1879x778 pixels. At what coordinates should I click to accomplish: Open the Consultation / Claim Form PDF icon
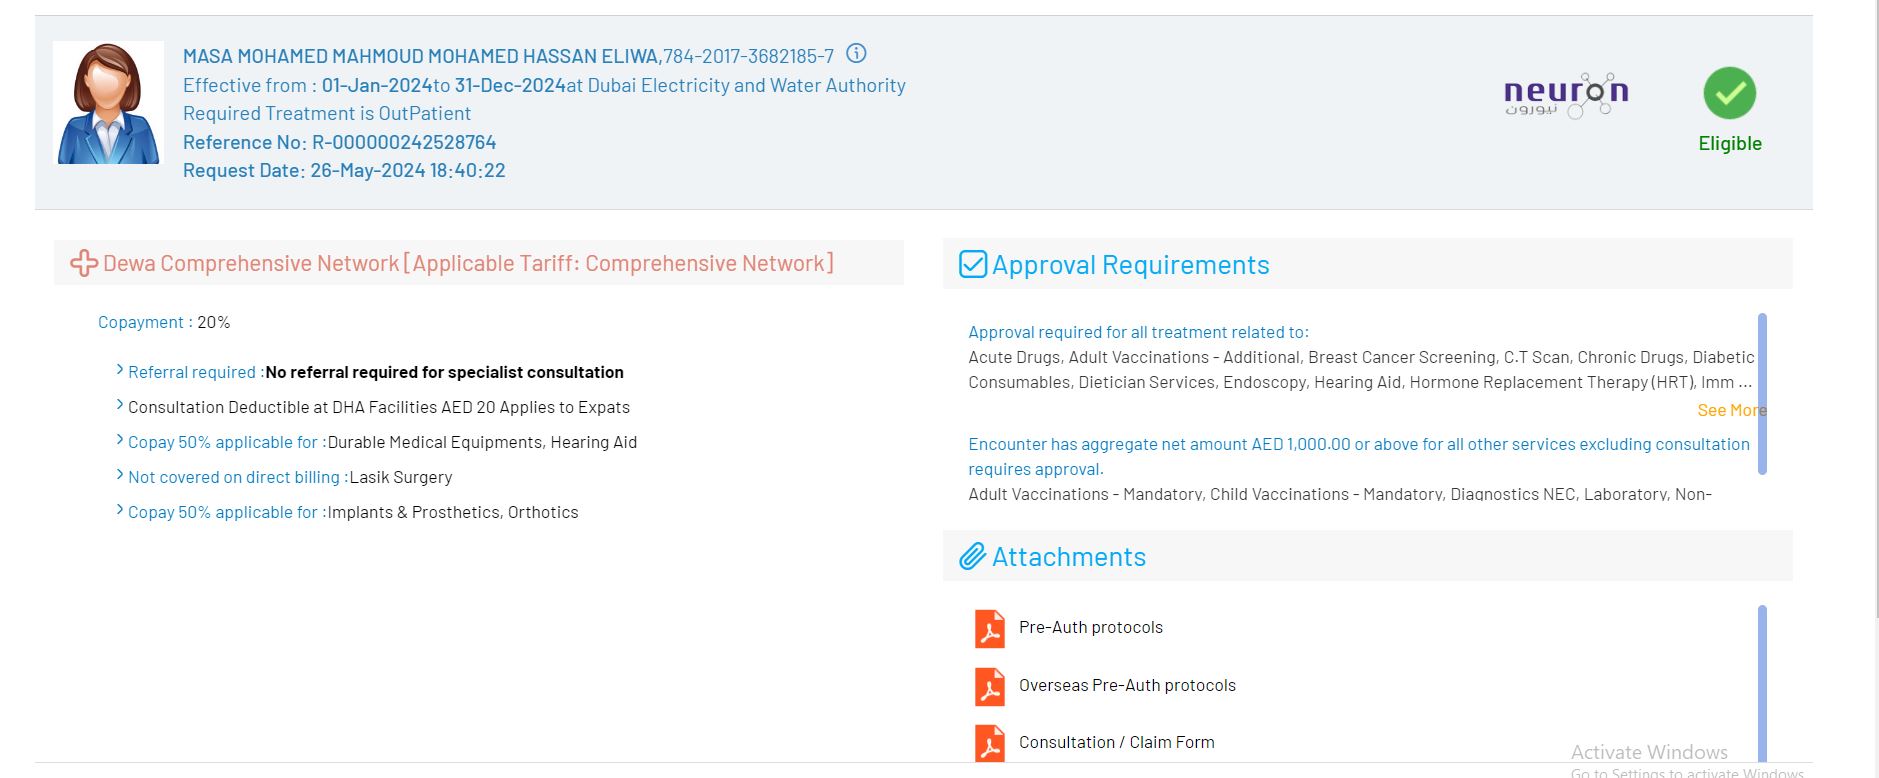click(x=989, y=744)
